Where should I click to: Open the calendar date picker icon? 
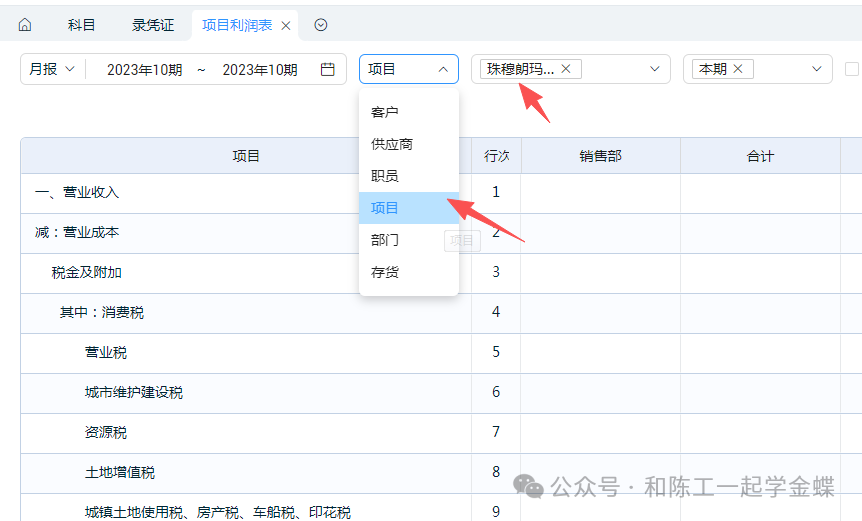327,69
